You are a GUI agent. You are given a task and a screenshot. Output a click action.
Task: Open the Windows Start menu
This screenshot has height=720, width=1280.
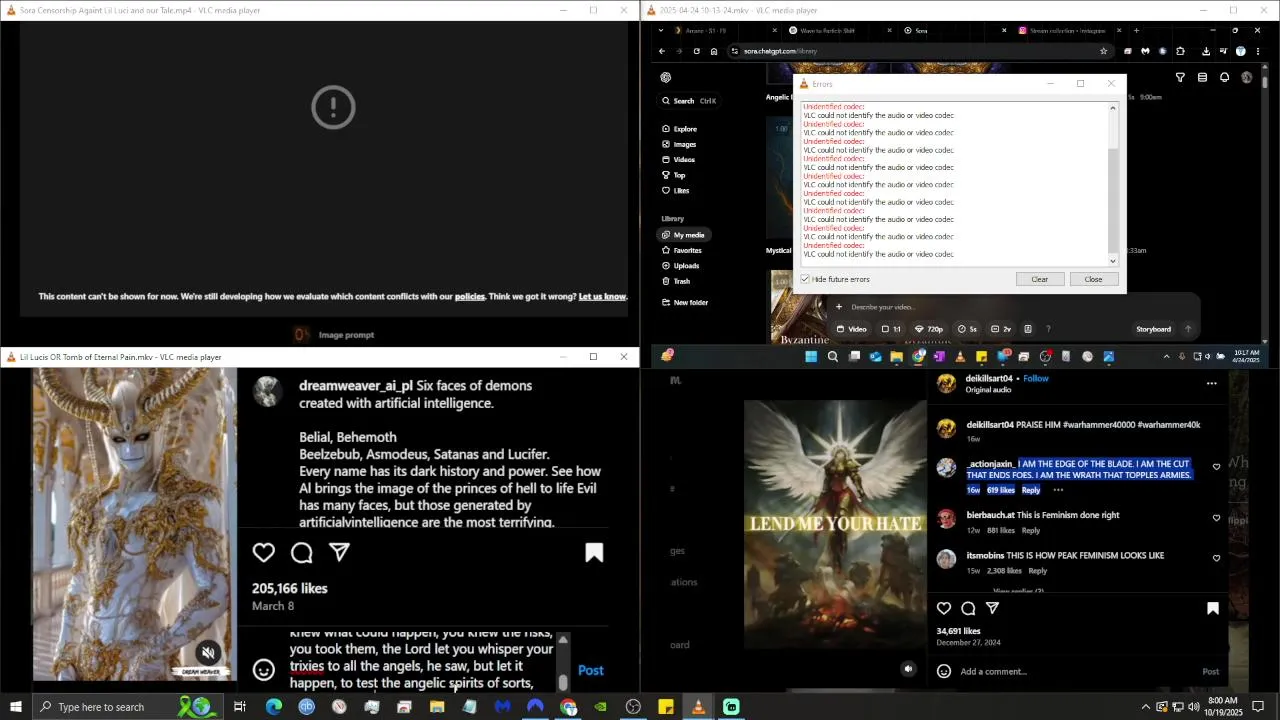(16, 707)
